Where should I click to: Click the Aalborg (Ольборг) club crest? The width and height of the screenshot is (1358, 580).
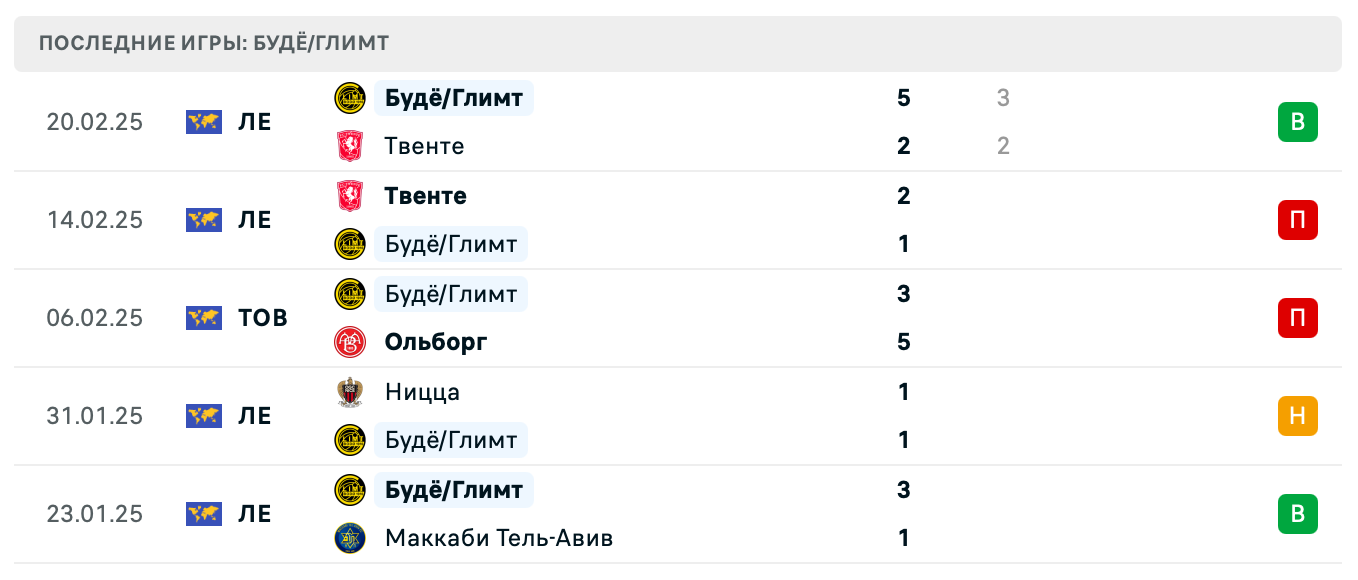point(350,342)
